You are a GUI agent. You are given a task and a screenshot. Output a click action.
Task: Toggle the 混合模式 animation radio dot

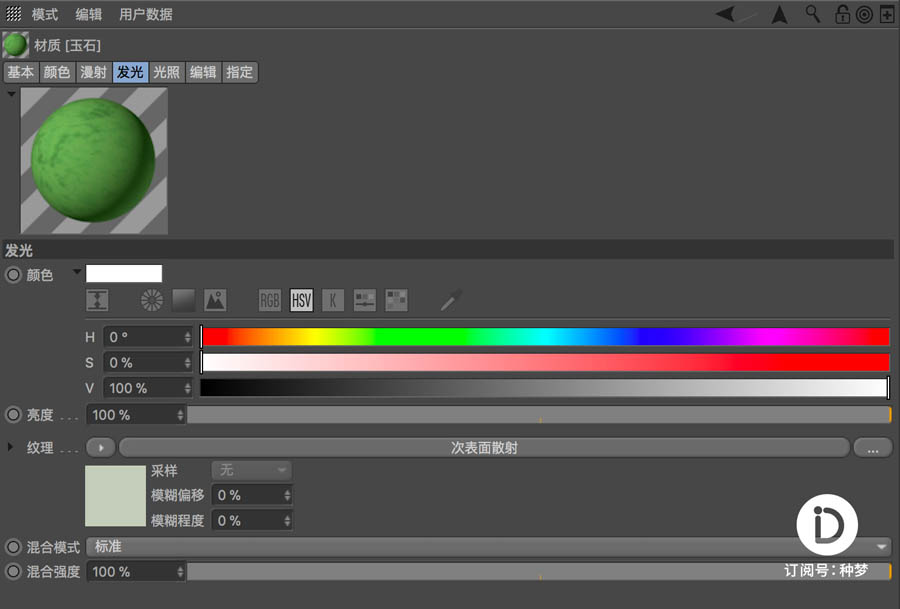13,547
